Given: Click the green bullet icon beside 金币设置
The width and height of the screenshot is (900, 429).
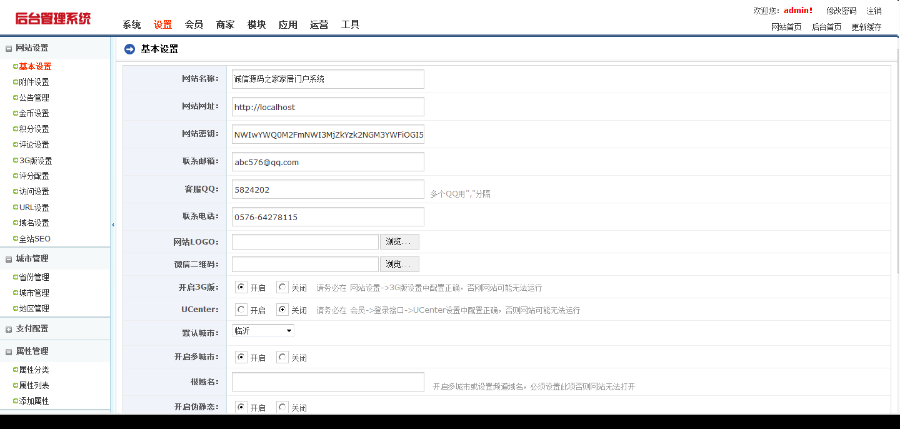Looking at the screenshot, I should point(15,113).
